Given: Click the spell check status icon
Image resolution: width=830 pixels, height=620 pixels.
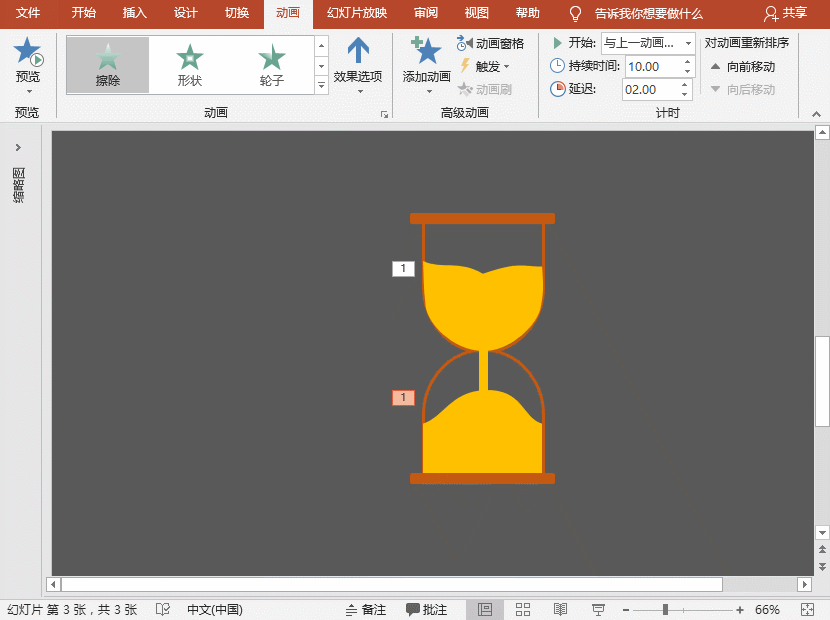Looking at the screenshot, I should pyautogui.click(x=163, y=609).
